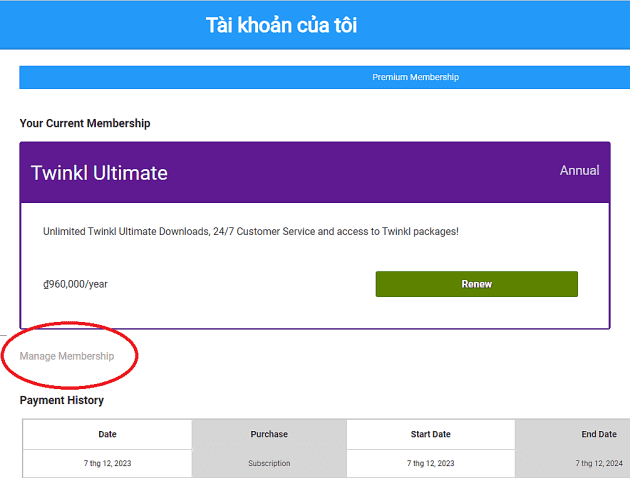Click the Tài khoản của tôi title

281,25
